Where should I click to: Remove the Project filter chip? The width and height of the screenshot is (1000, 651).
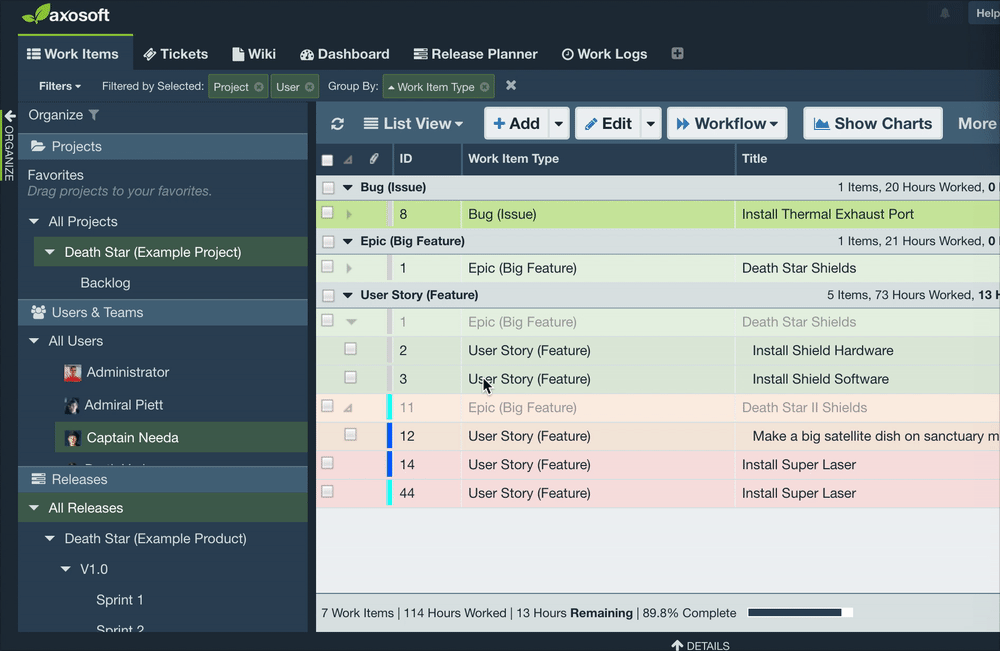[258, 87]
